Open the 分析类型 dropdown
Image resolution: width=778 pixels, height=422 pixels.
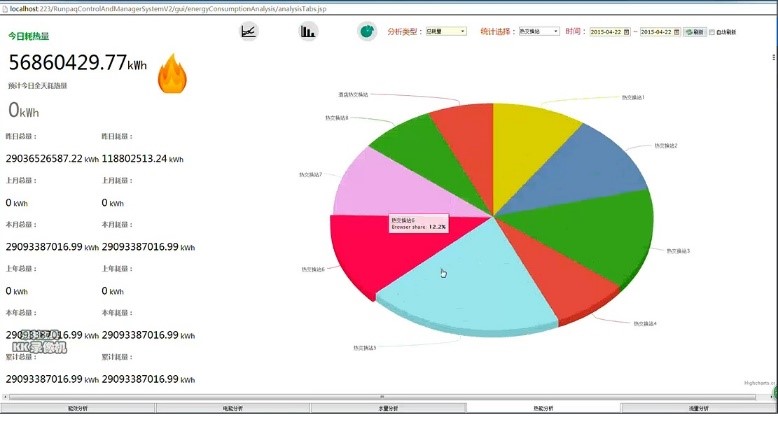[x=446, y=32]
